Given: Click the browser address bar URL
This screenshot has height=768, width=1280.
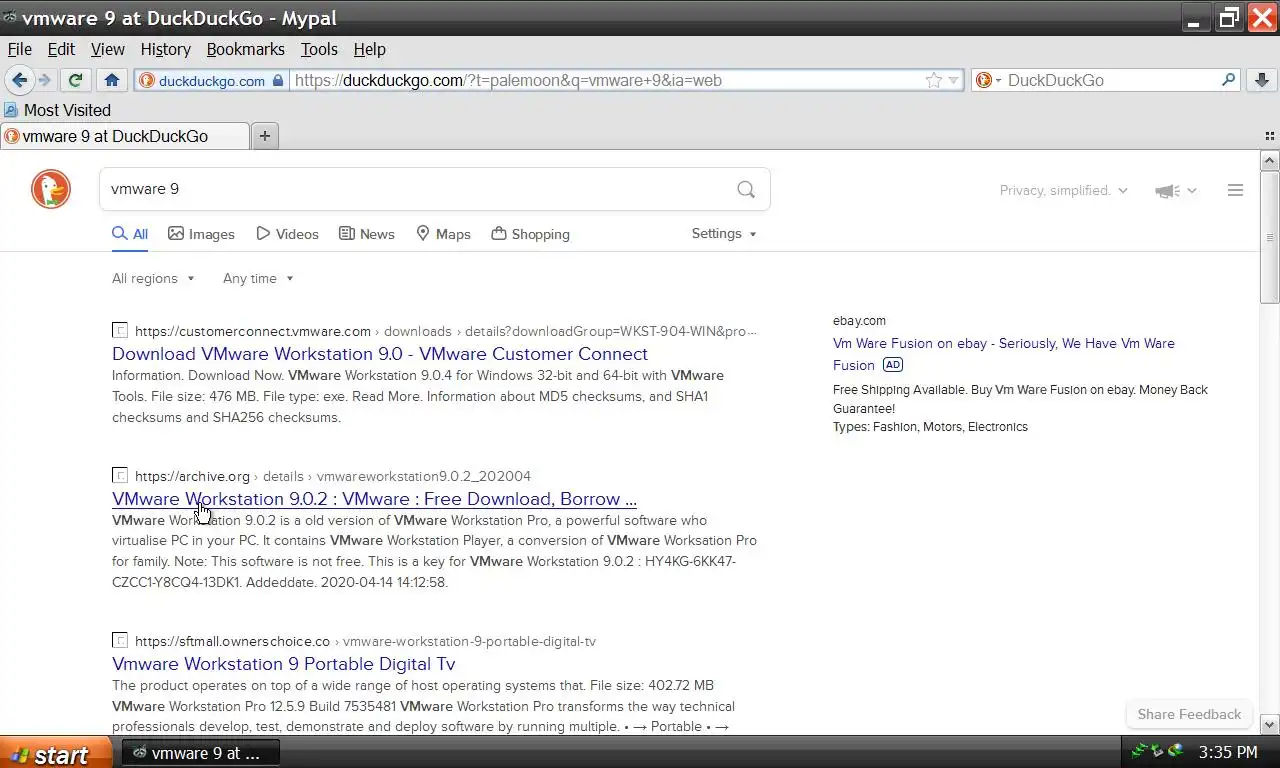Looking at the screenshot, I should tap(607, 80).
